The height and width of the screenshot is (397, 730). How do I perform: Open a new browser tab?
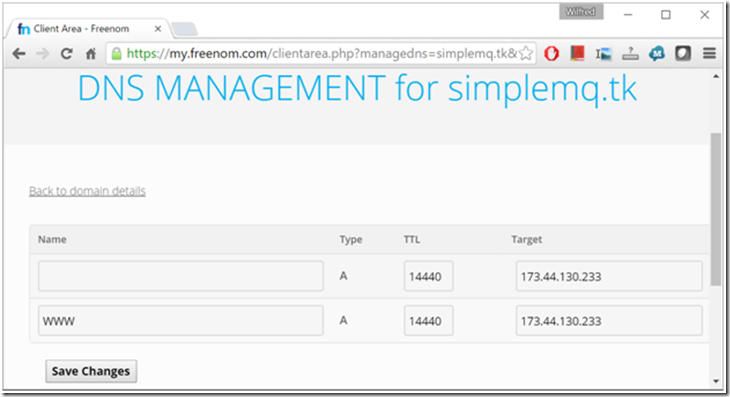184,29
